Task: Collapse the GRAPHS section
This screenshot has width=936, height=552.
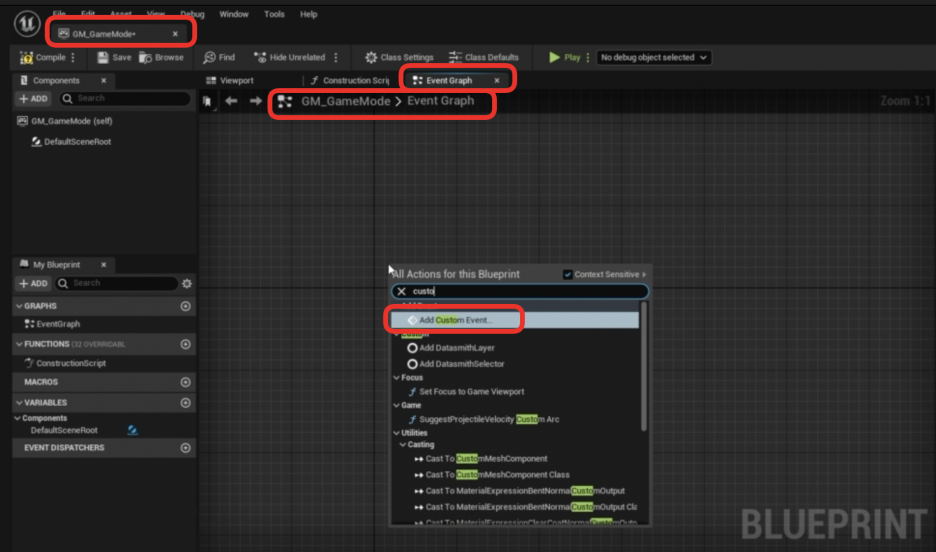Action: (x=19, y=306)
